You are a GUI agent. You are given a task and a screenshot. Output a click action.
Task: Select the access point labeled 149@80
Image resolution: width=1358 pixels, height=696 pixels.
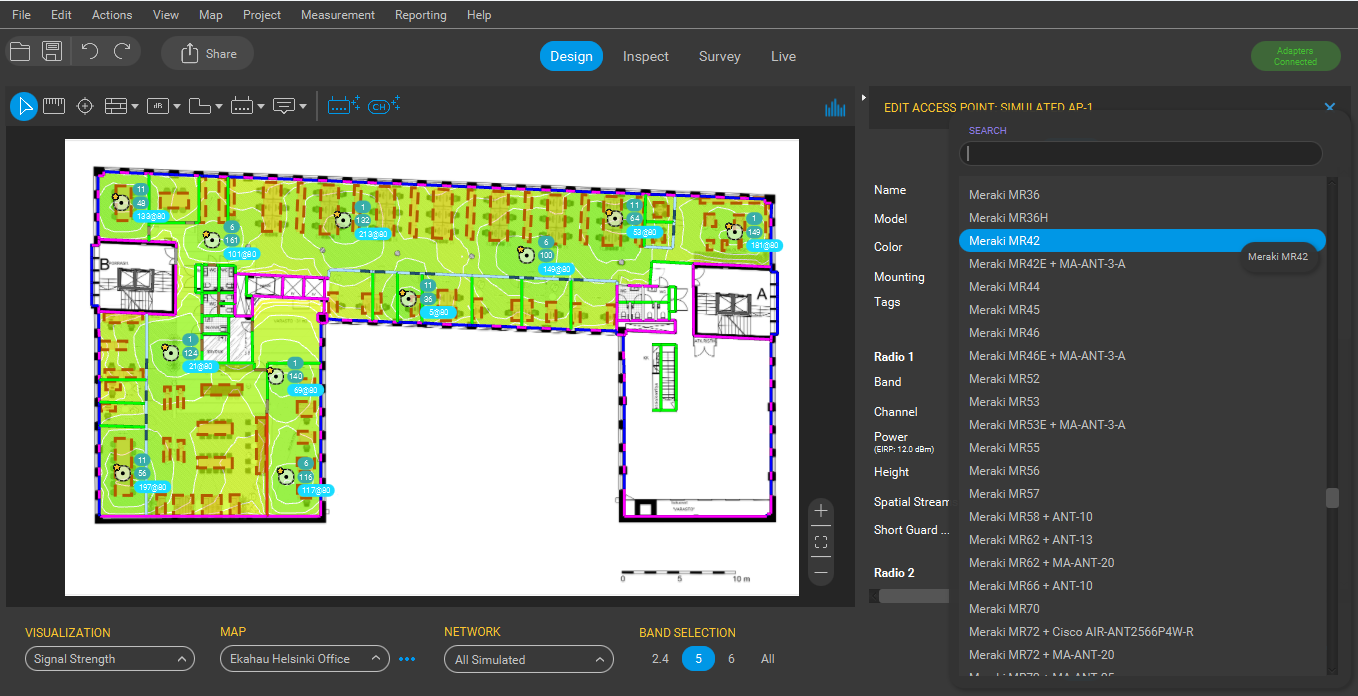coord(526,254)
